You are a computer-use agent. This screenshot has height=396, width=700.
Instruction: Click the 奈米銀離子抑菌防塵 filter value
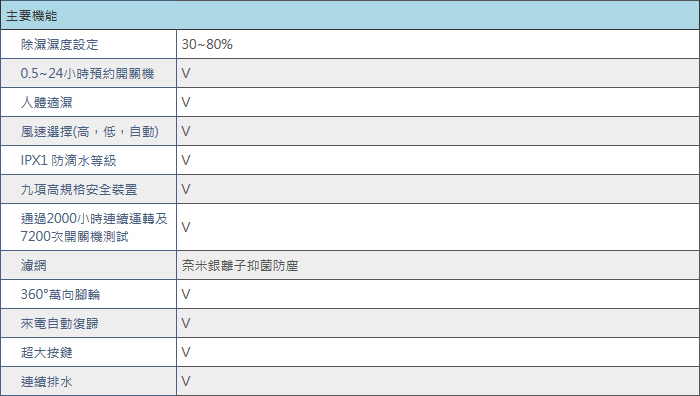240,266
